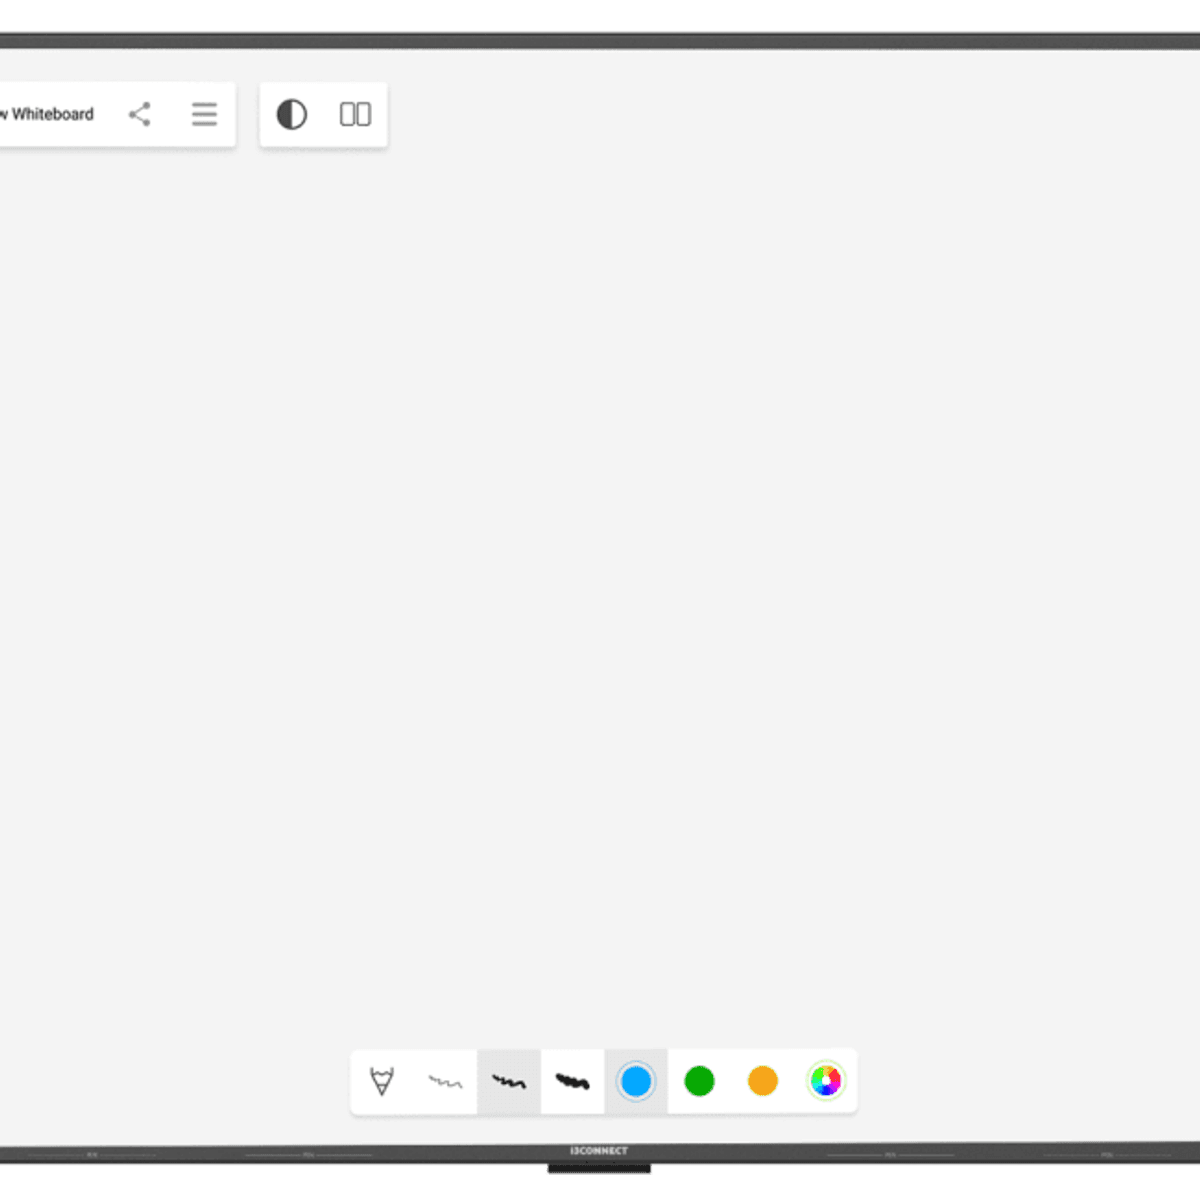1200x1200 pixels.
Task: Pick the orange pen color
Action: coord(762,1081)
